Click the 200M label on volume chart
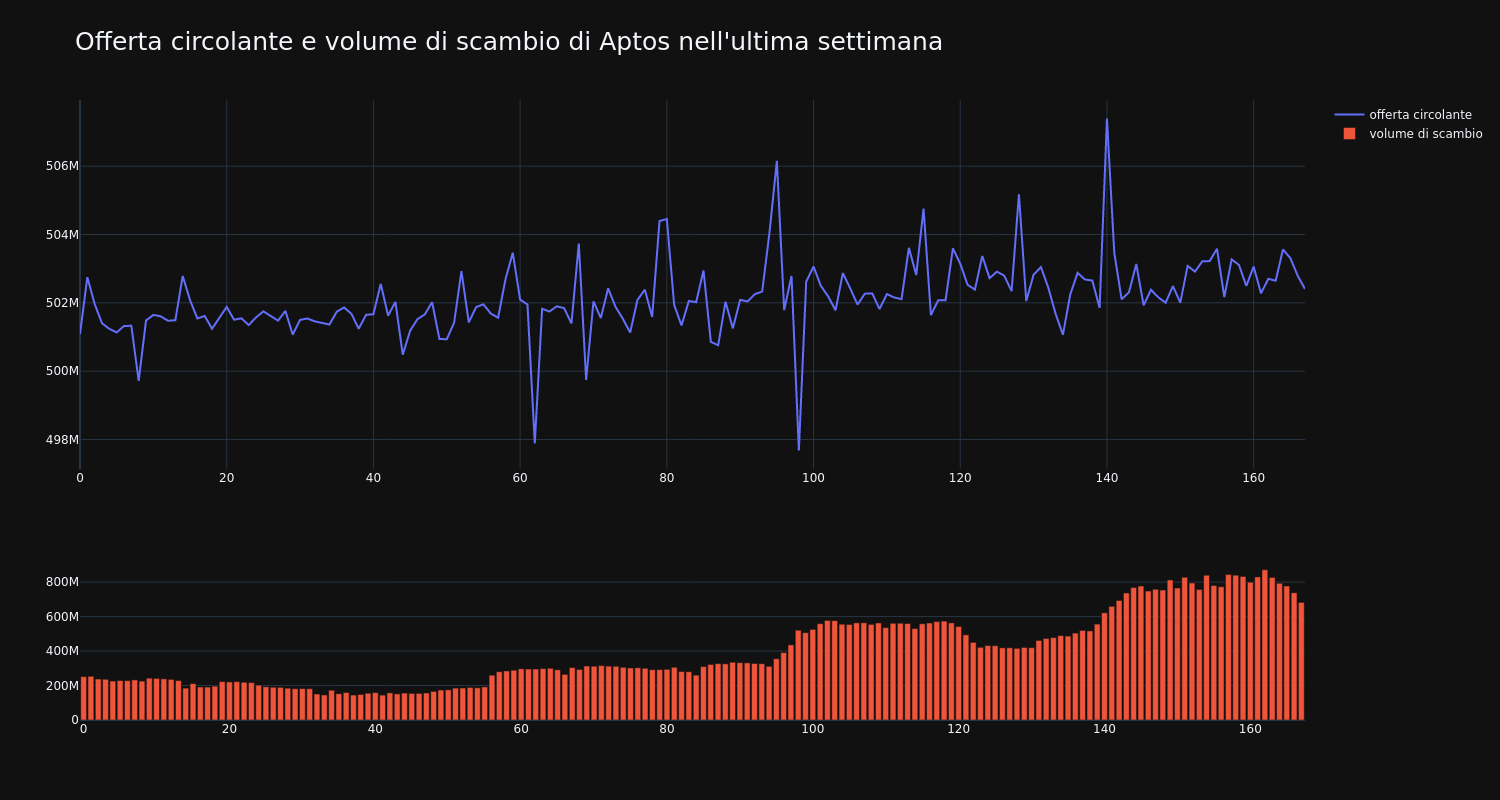This screenshot has width=1500, height=800. (x=62, y=686)
